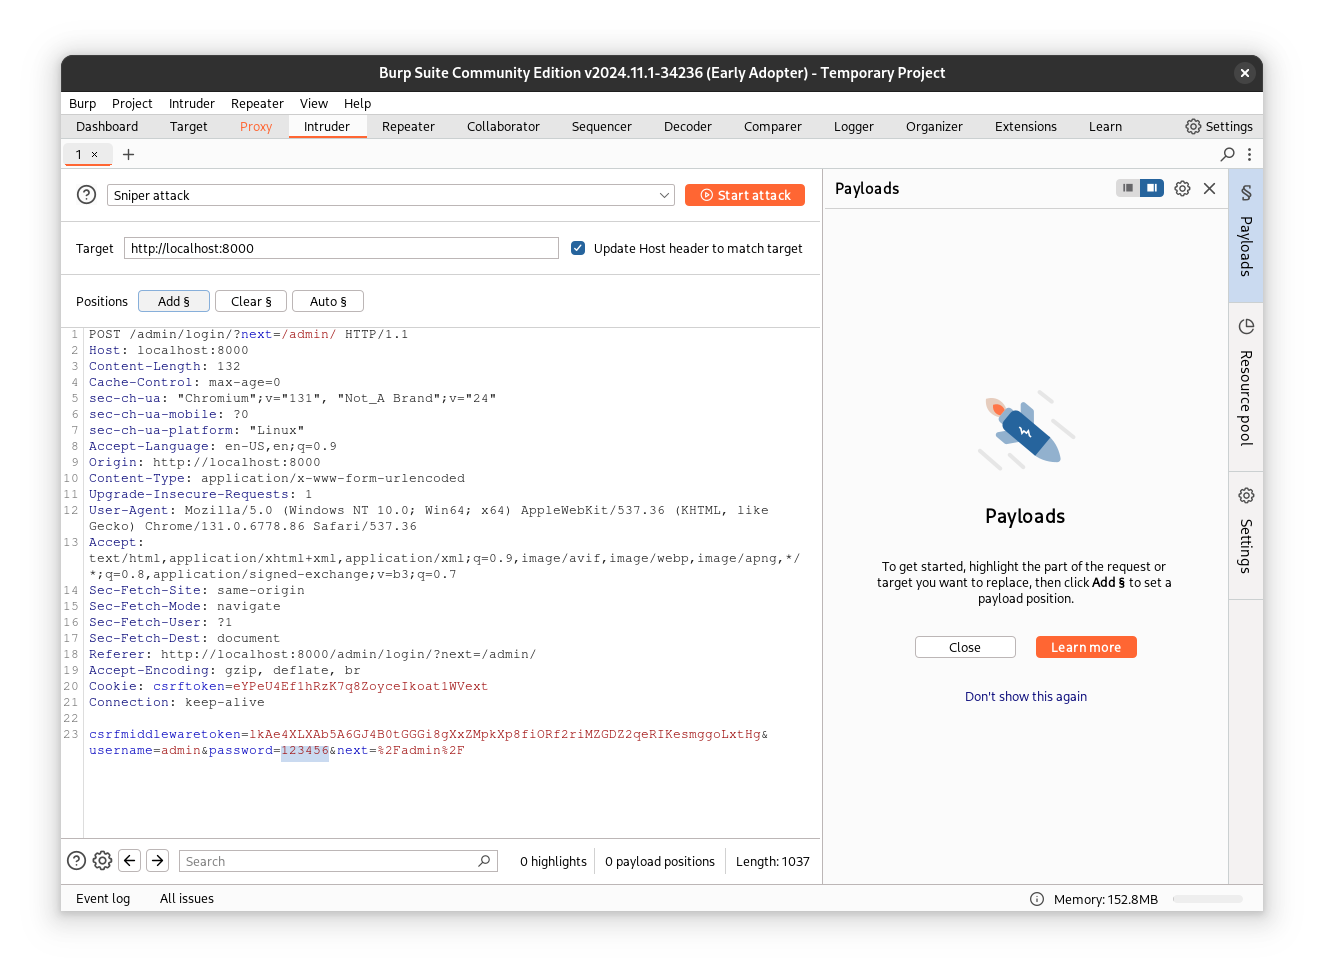Open the Payloads panel gear settings
The width and height of the screenshot is (1324, 978).
click(1182, 188)
